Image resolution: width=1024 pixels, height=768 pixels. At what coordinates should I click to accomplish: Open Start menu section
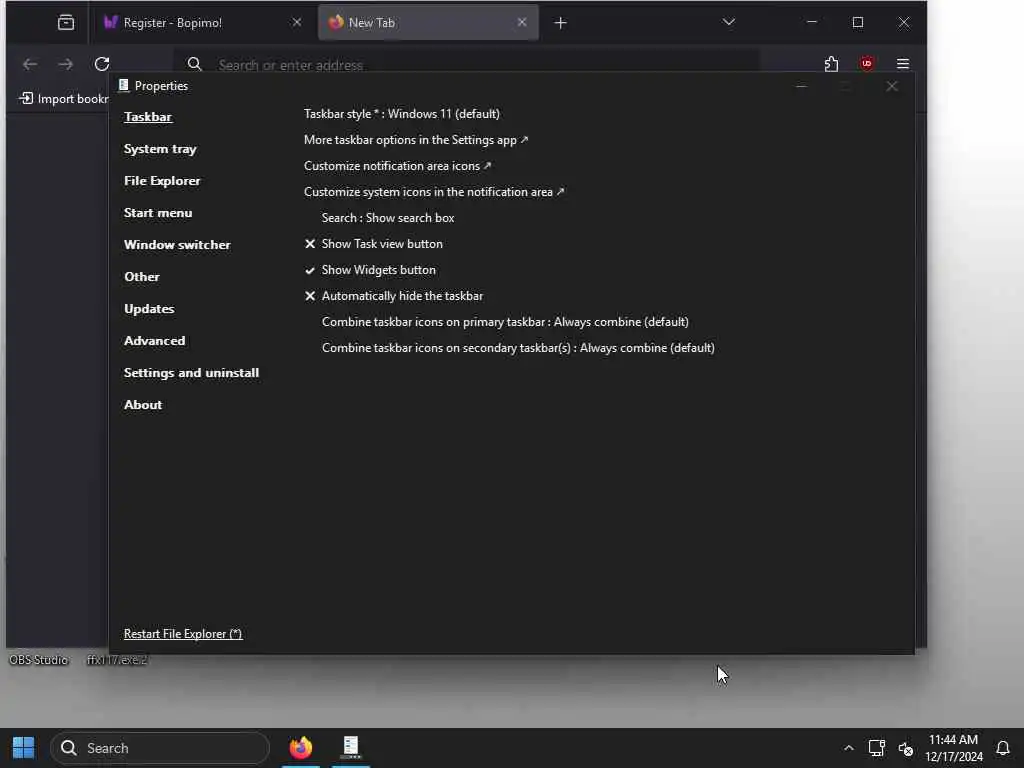158,213
